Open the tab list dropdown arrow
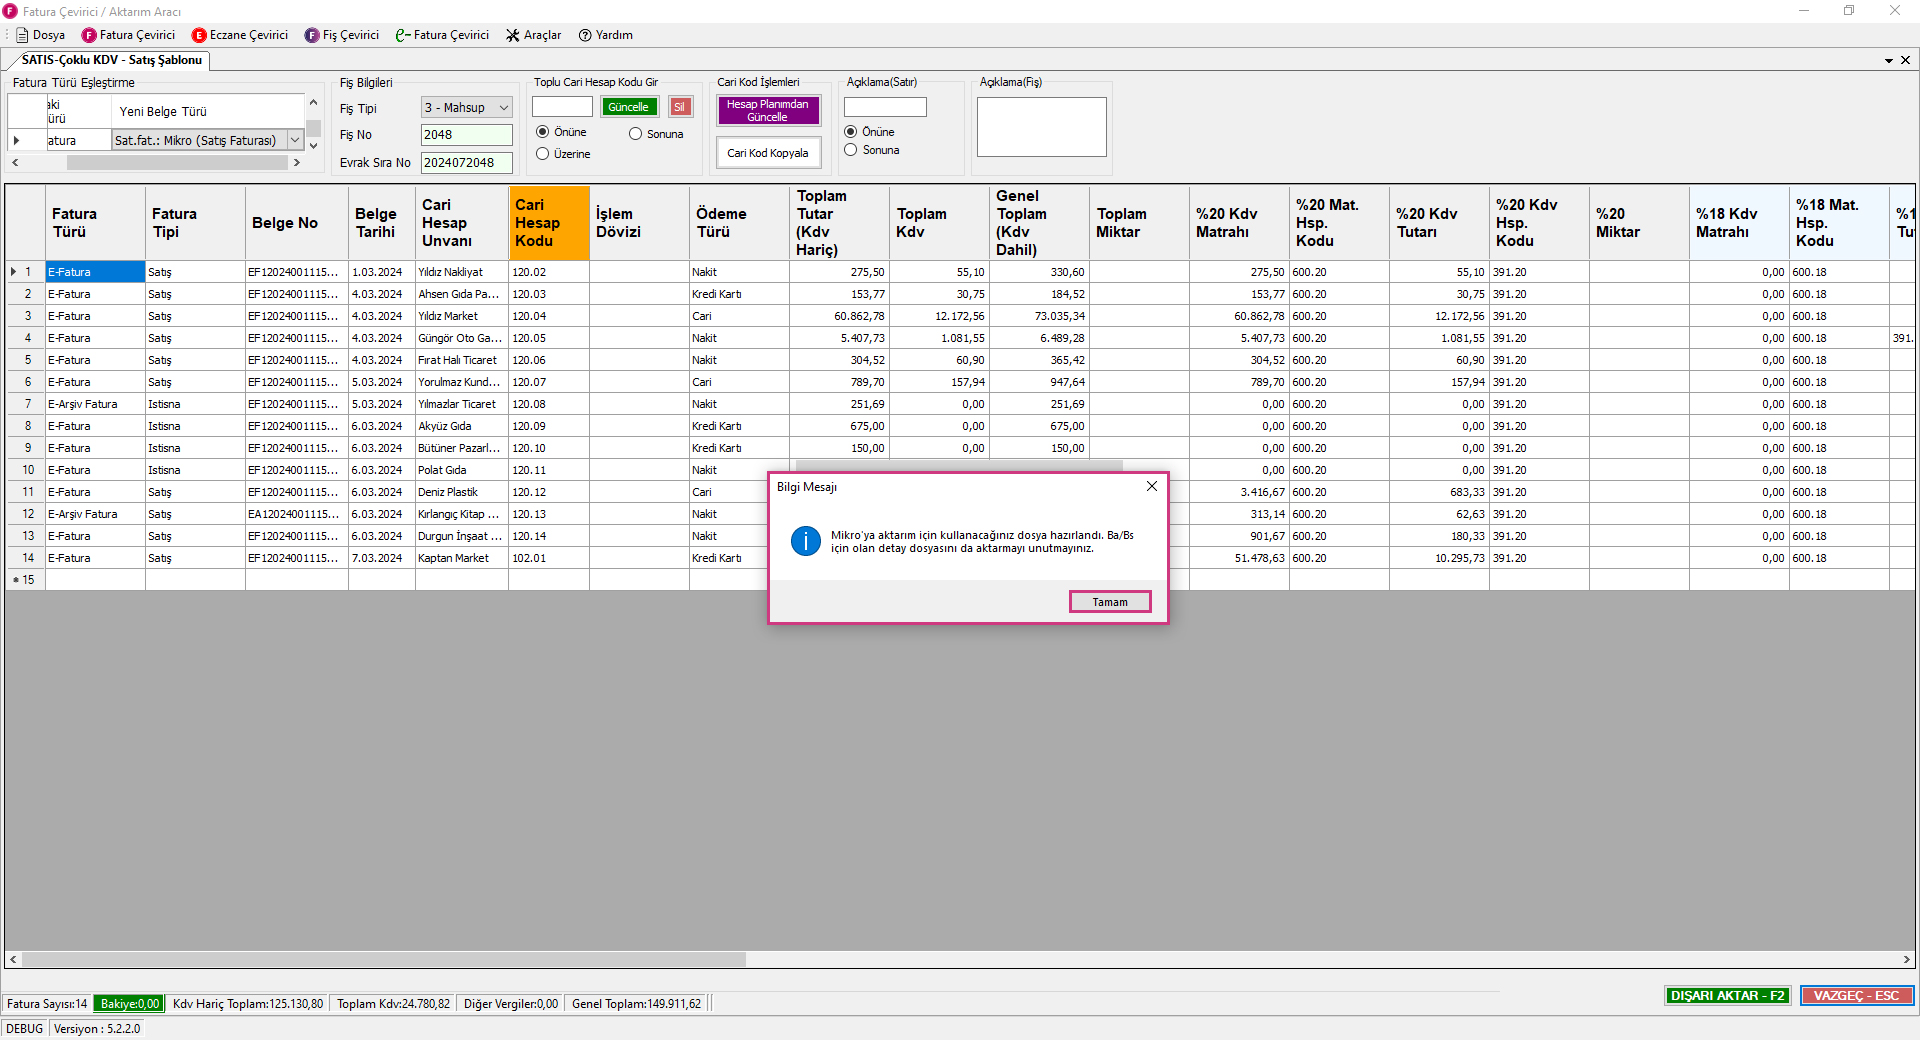 point(1888,60)
